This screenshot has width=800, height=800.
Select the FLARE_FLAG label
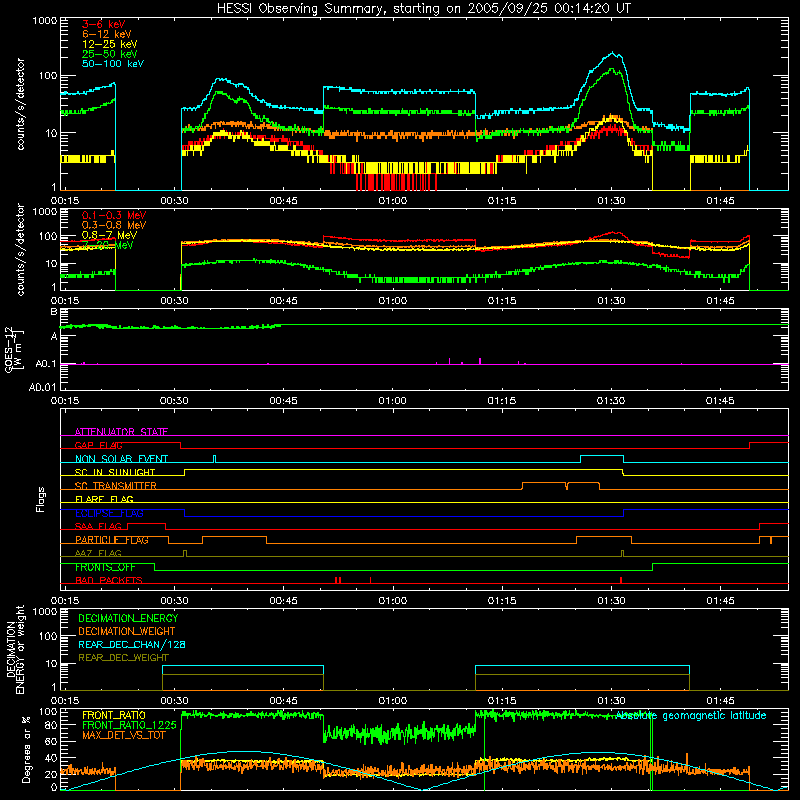point(104,499)
